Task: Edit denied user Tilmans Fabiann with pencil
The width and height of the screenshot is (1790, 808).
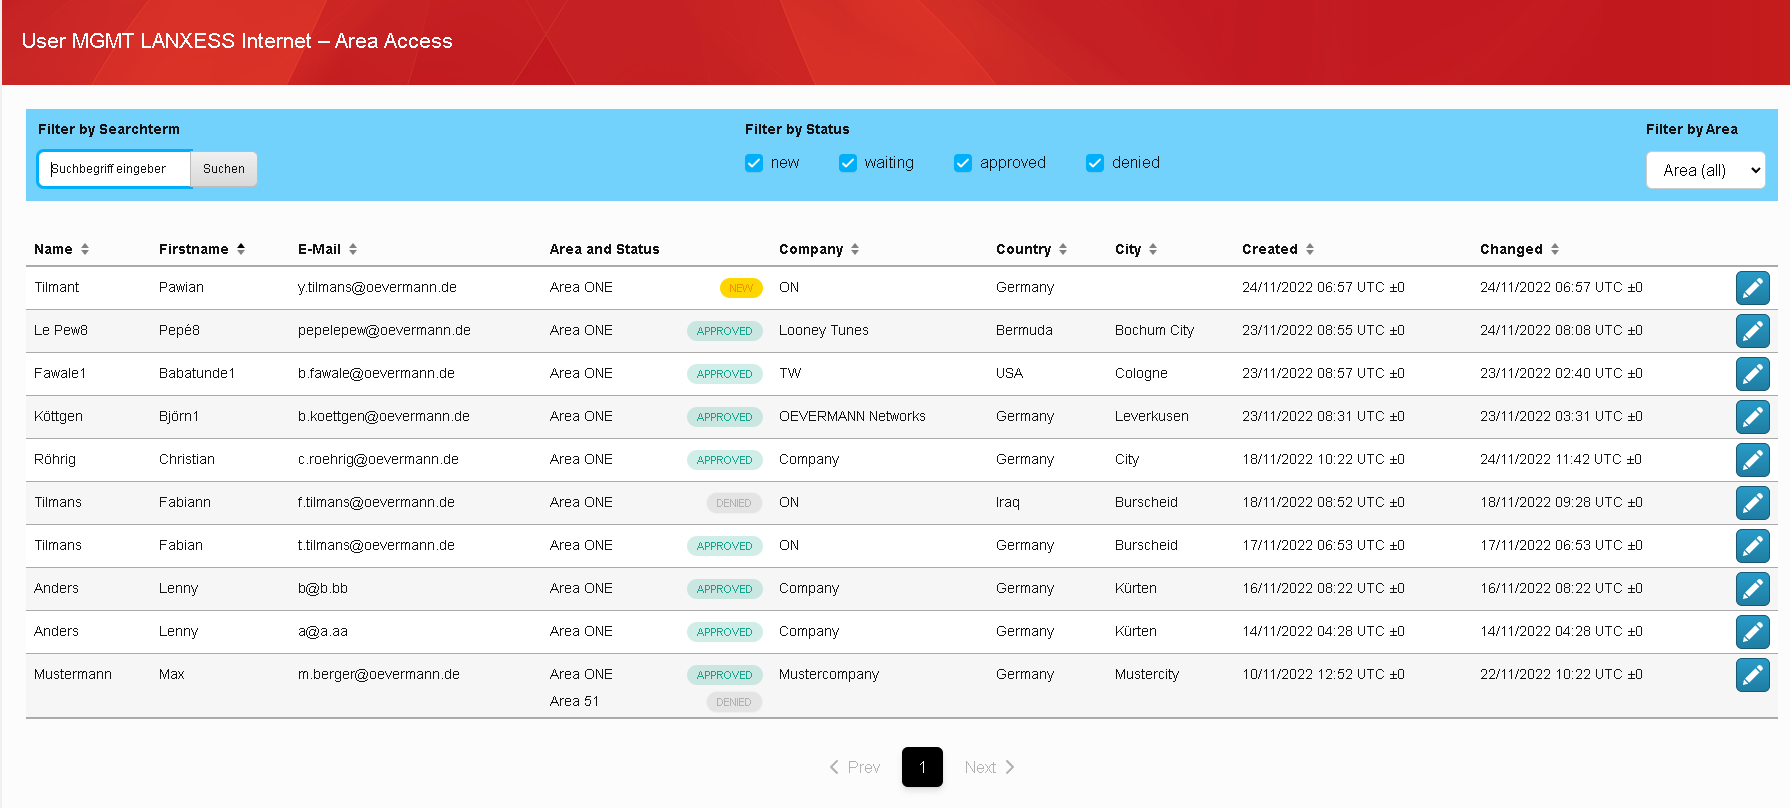Action: click(x=1752, y=503)
